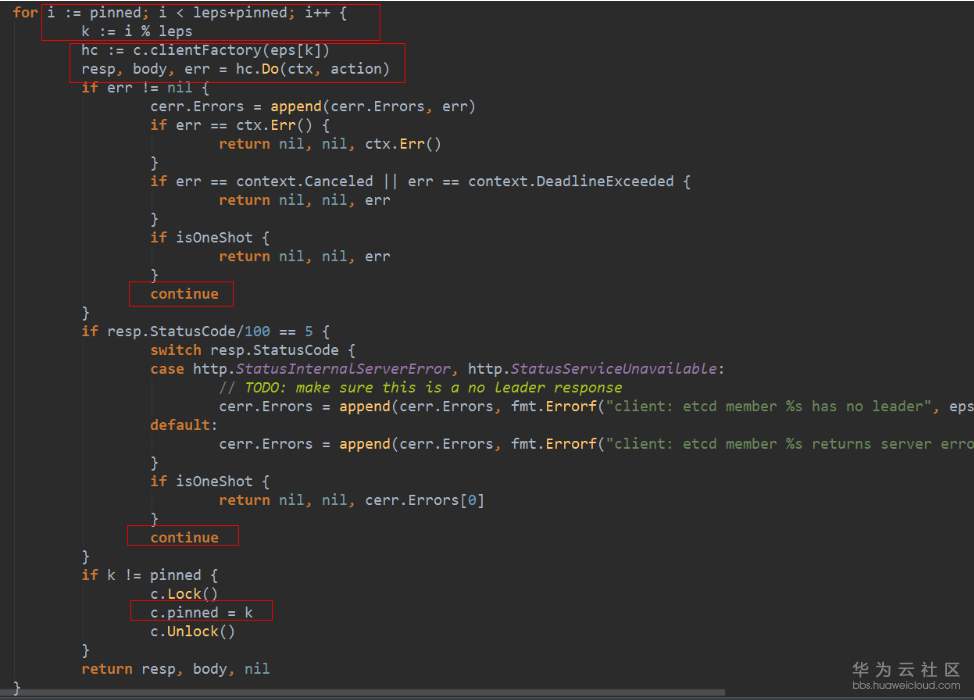Click 'context.Canceled' in the condition

(304, 181)
